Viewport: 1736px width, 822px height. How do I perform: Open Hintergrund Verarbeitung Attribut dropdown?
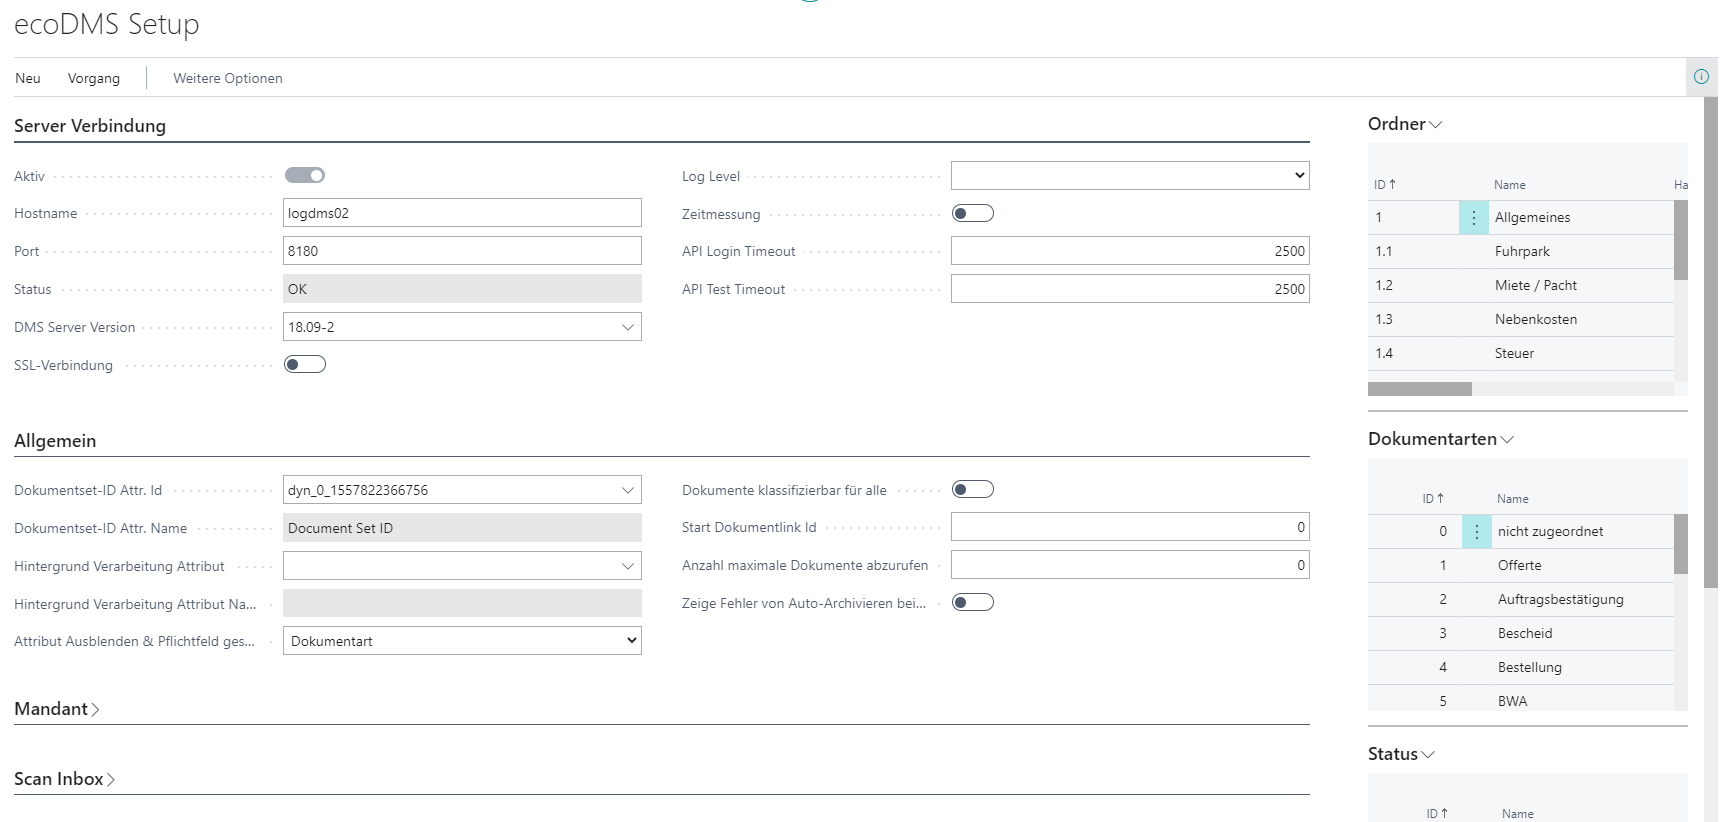[x=628, y=566]
